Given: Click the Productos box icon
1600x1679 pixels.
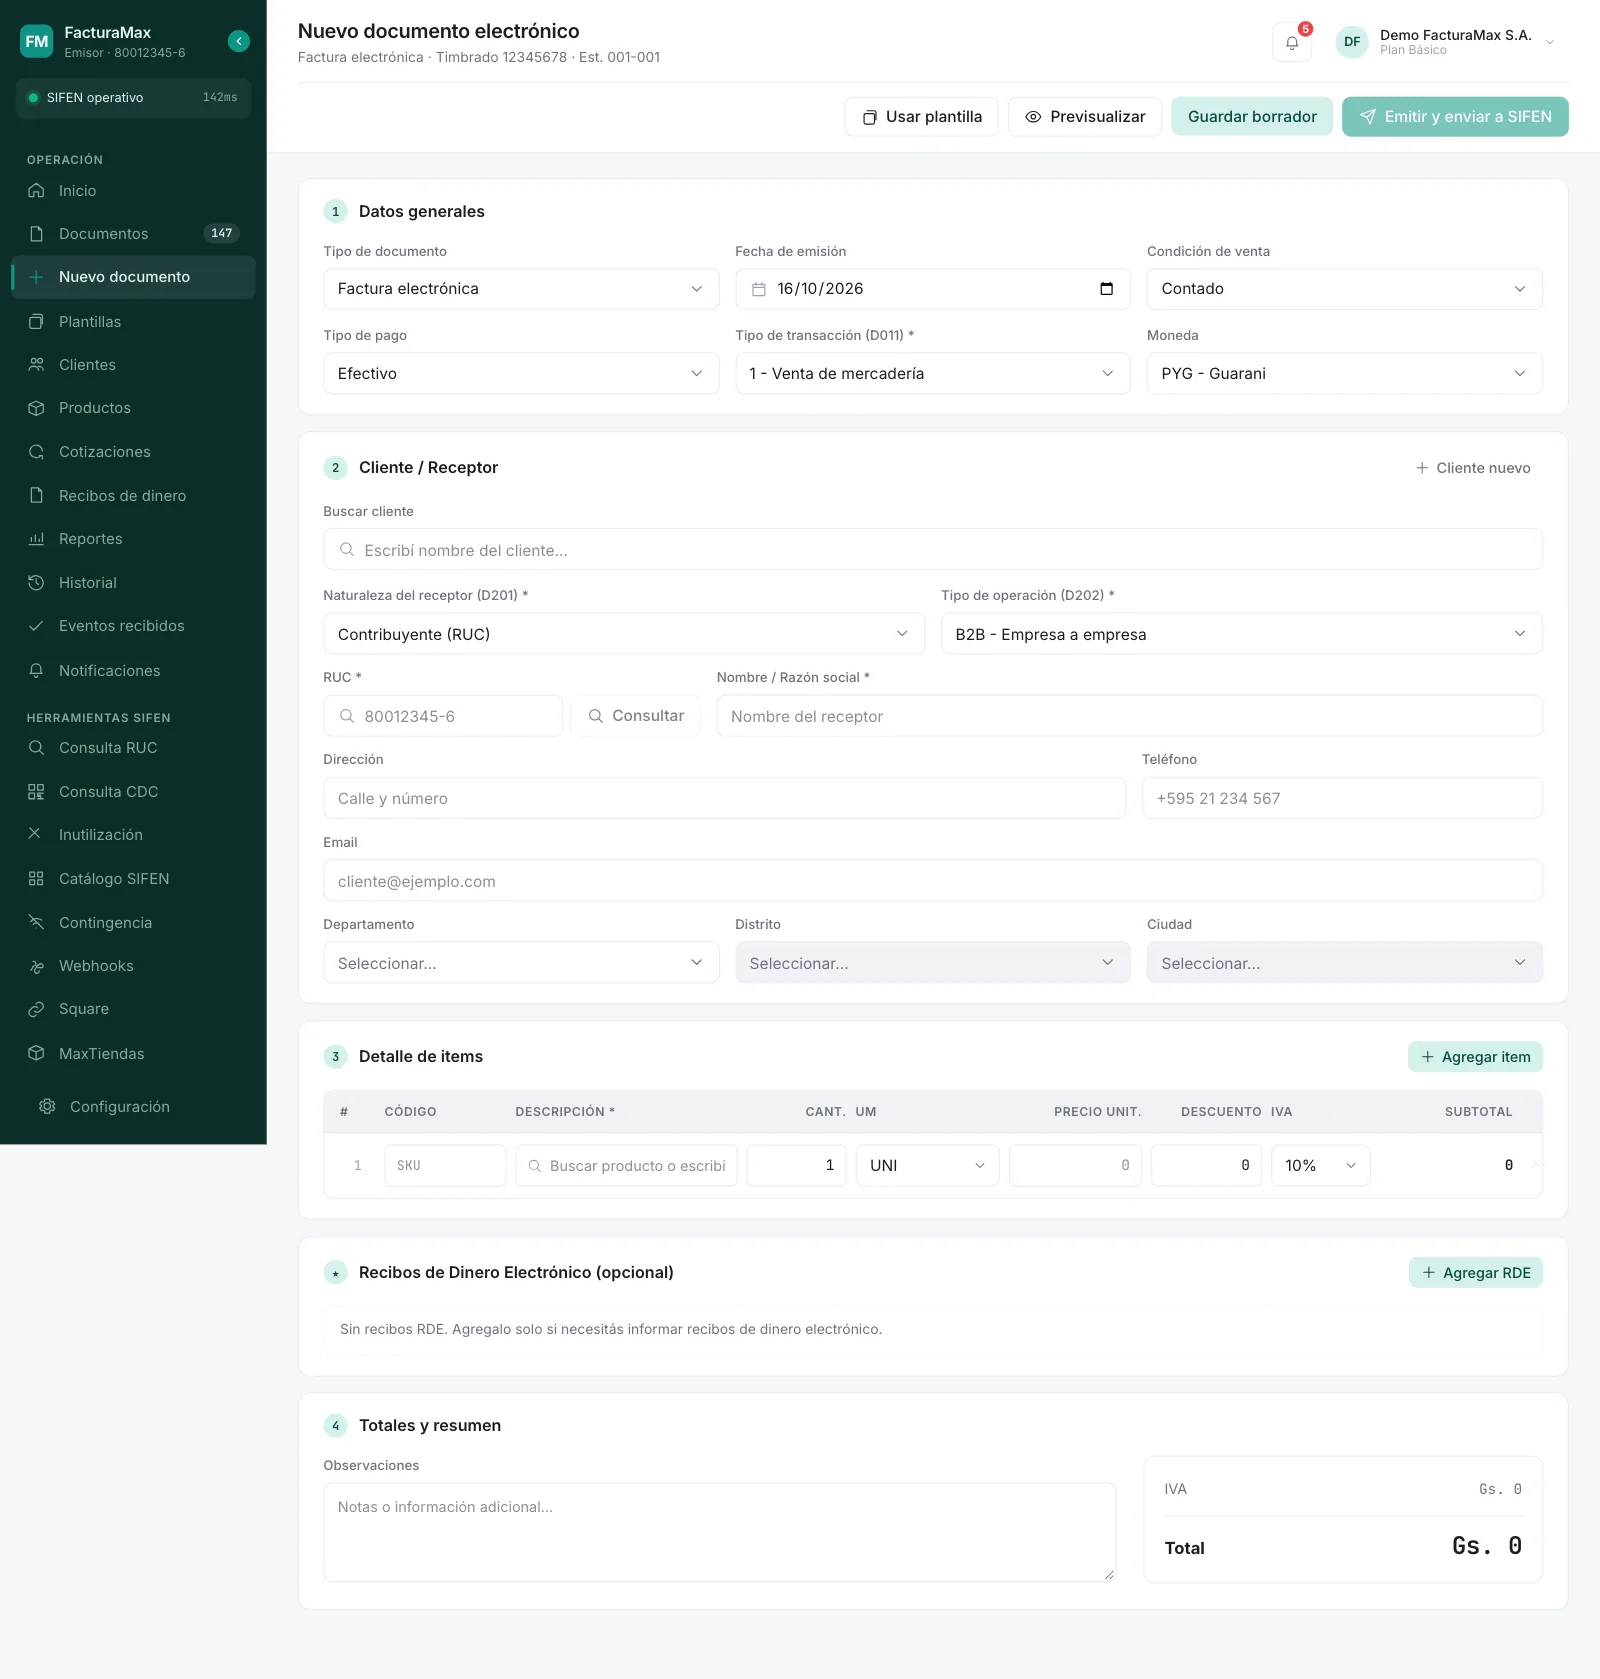Looking at the screenshot, I should 36,408.
